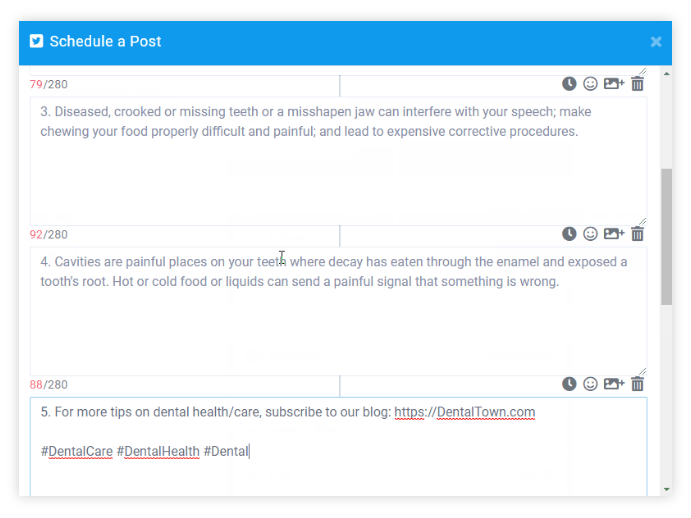This screenshot has width=691, height=518.
Task: Click trash icon in the 88/280 row
Action: pyautogui.click(x=638, y=384)
